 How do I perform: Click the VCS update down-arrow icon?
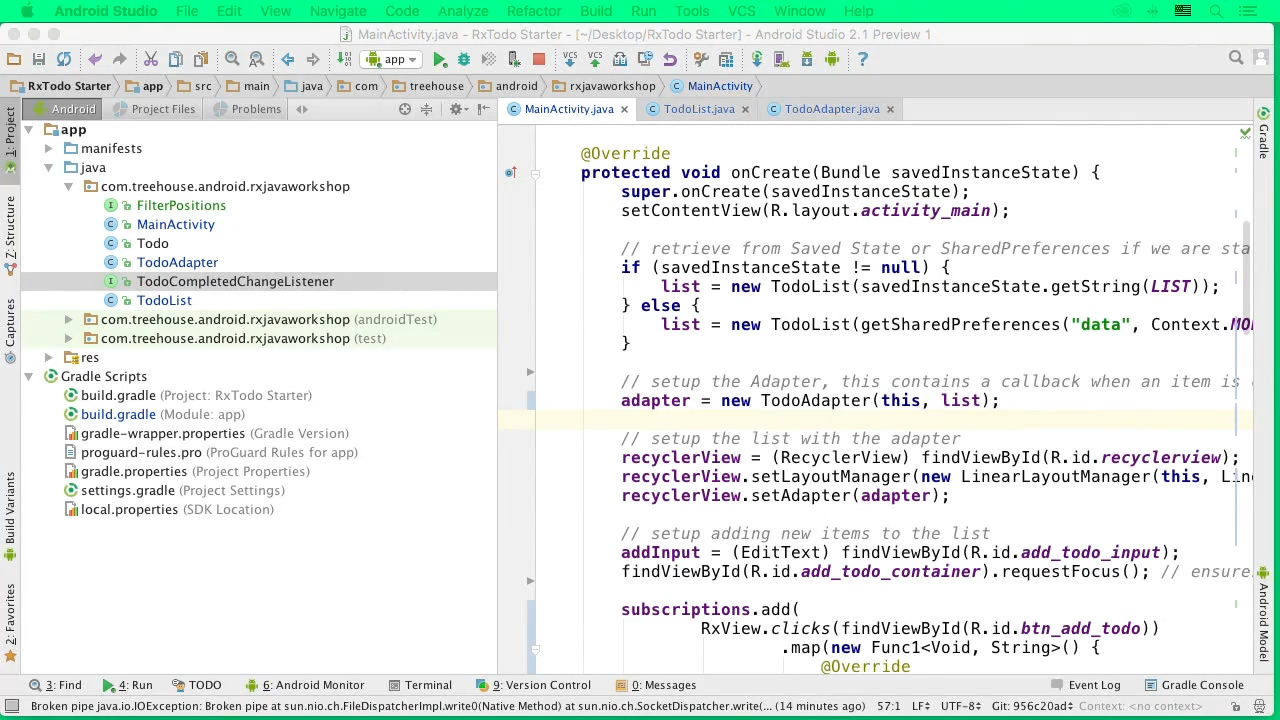tap(570, 59)
